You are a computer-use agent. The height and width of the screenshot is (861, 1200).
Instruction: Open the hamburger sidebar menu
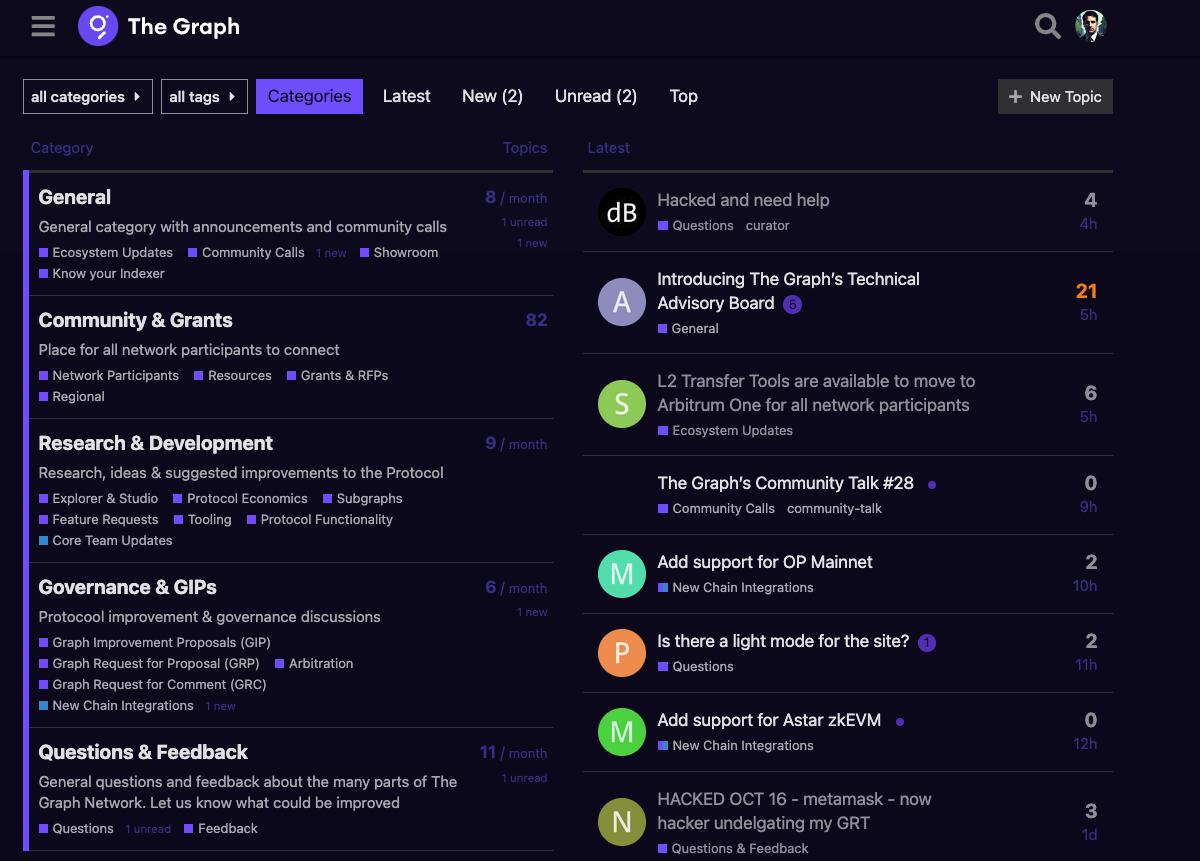(43, 26)
